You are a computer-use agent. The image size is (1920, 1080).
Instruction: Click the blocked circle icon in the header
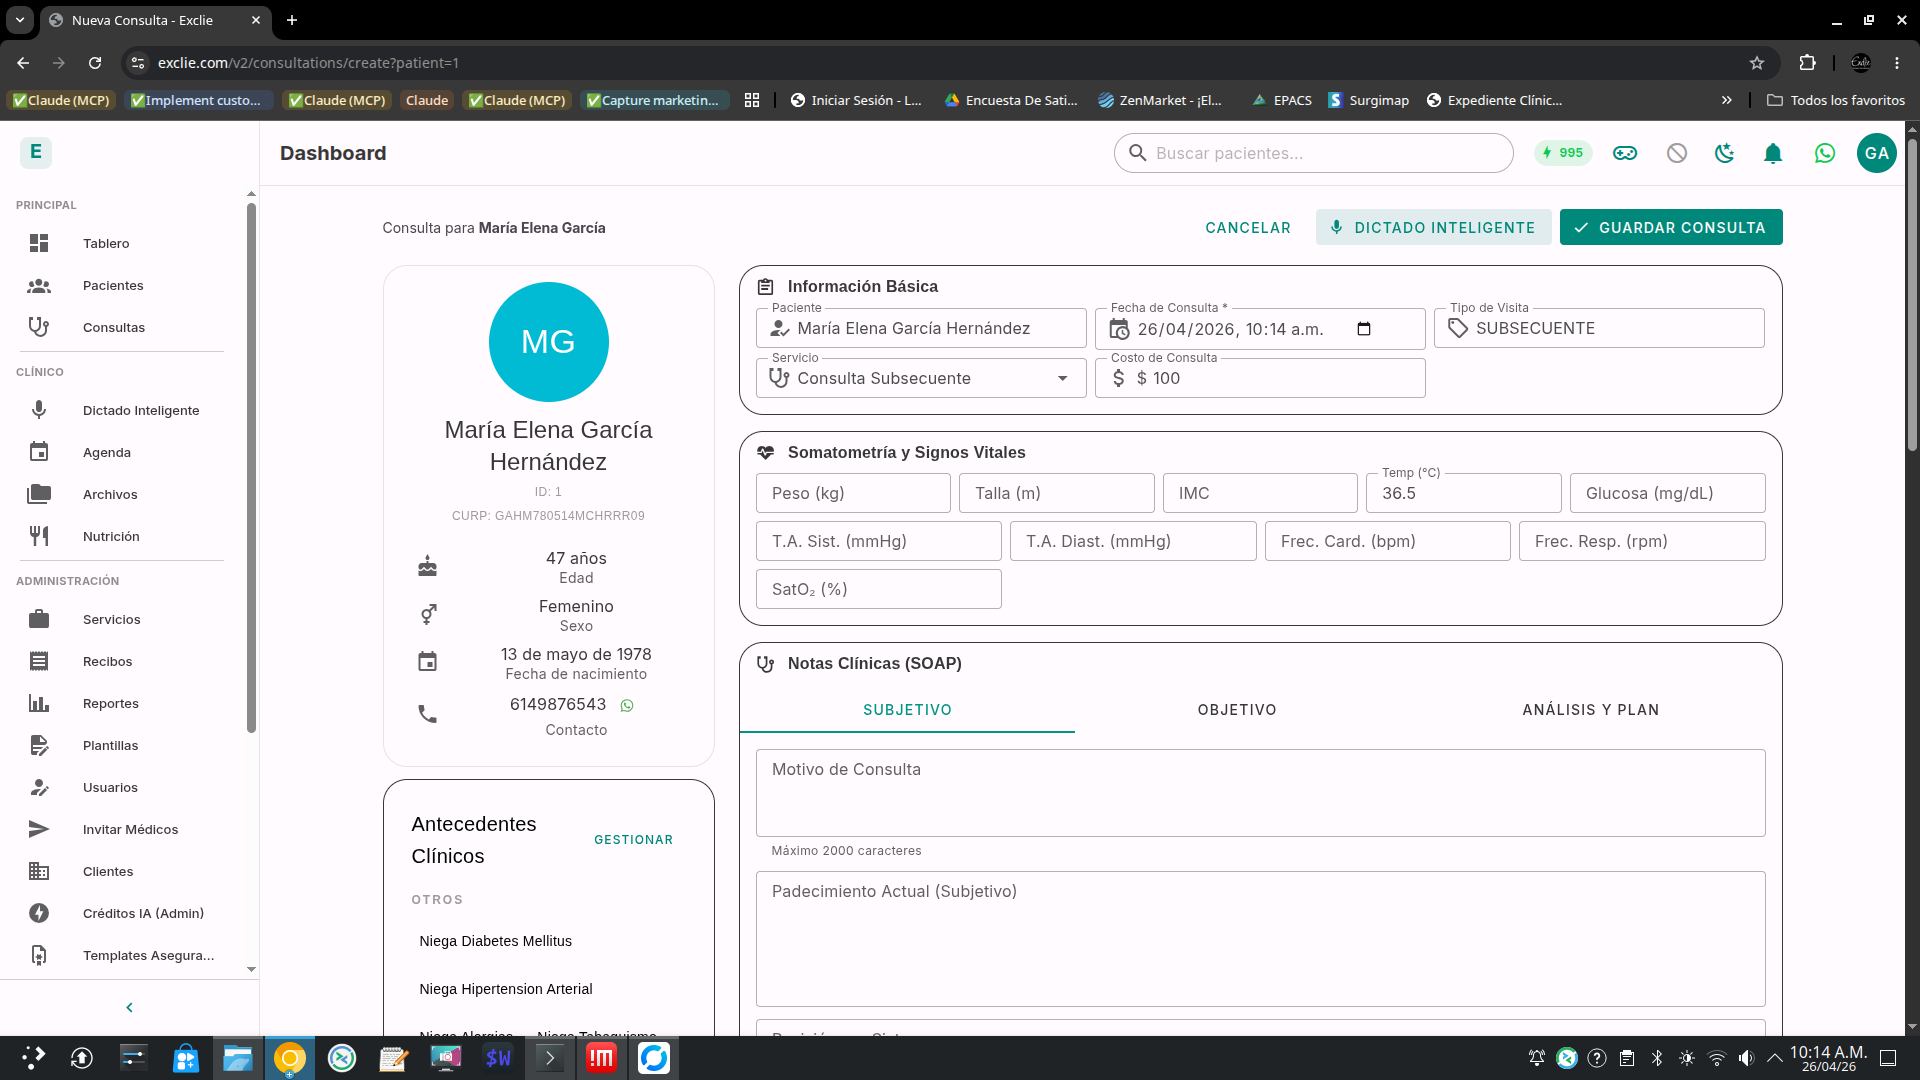tap(1677, 153)
